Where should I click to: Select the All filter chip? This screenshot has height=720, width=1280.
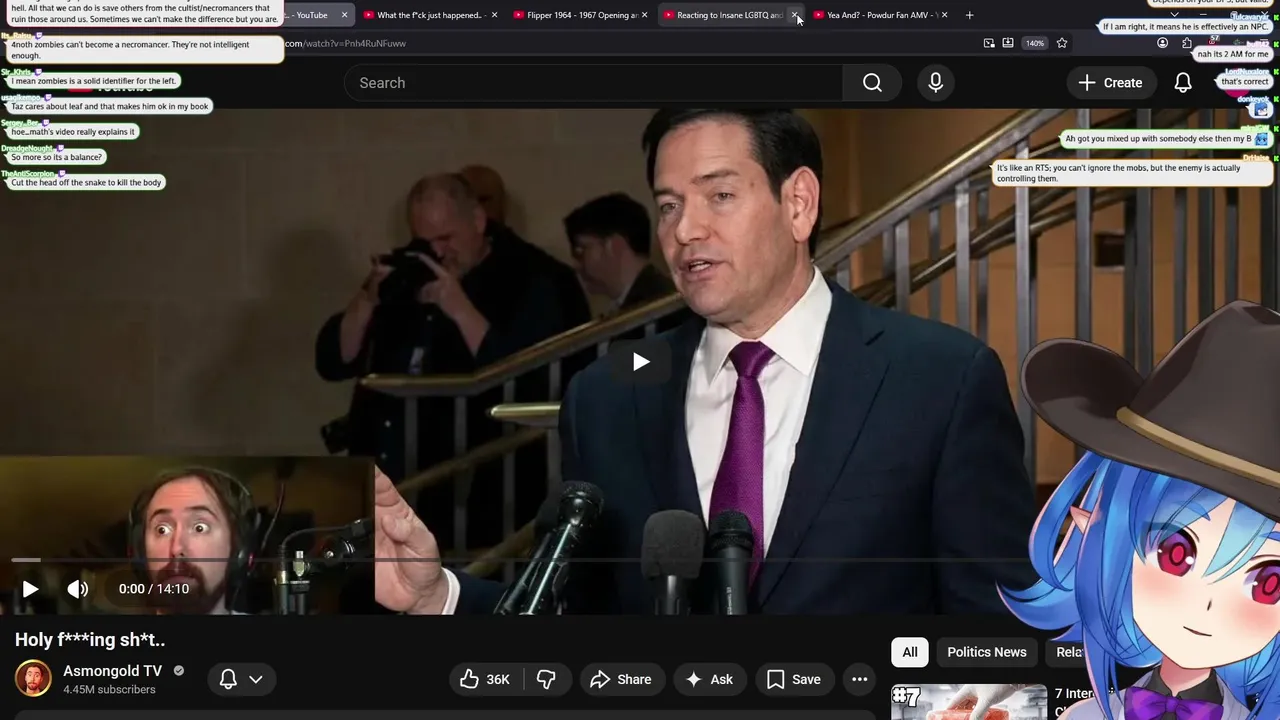point(910,652)
